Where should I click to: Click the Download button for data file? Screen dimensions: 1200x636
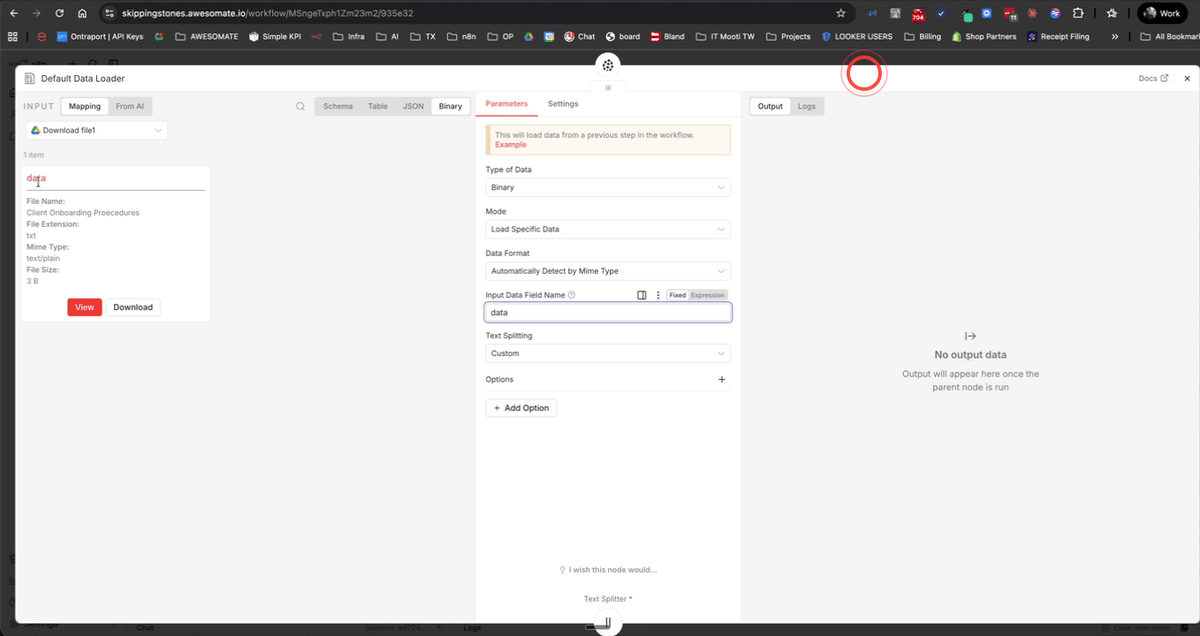pos(133,307)
